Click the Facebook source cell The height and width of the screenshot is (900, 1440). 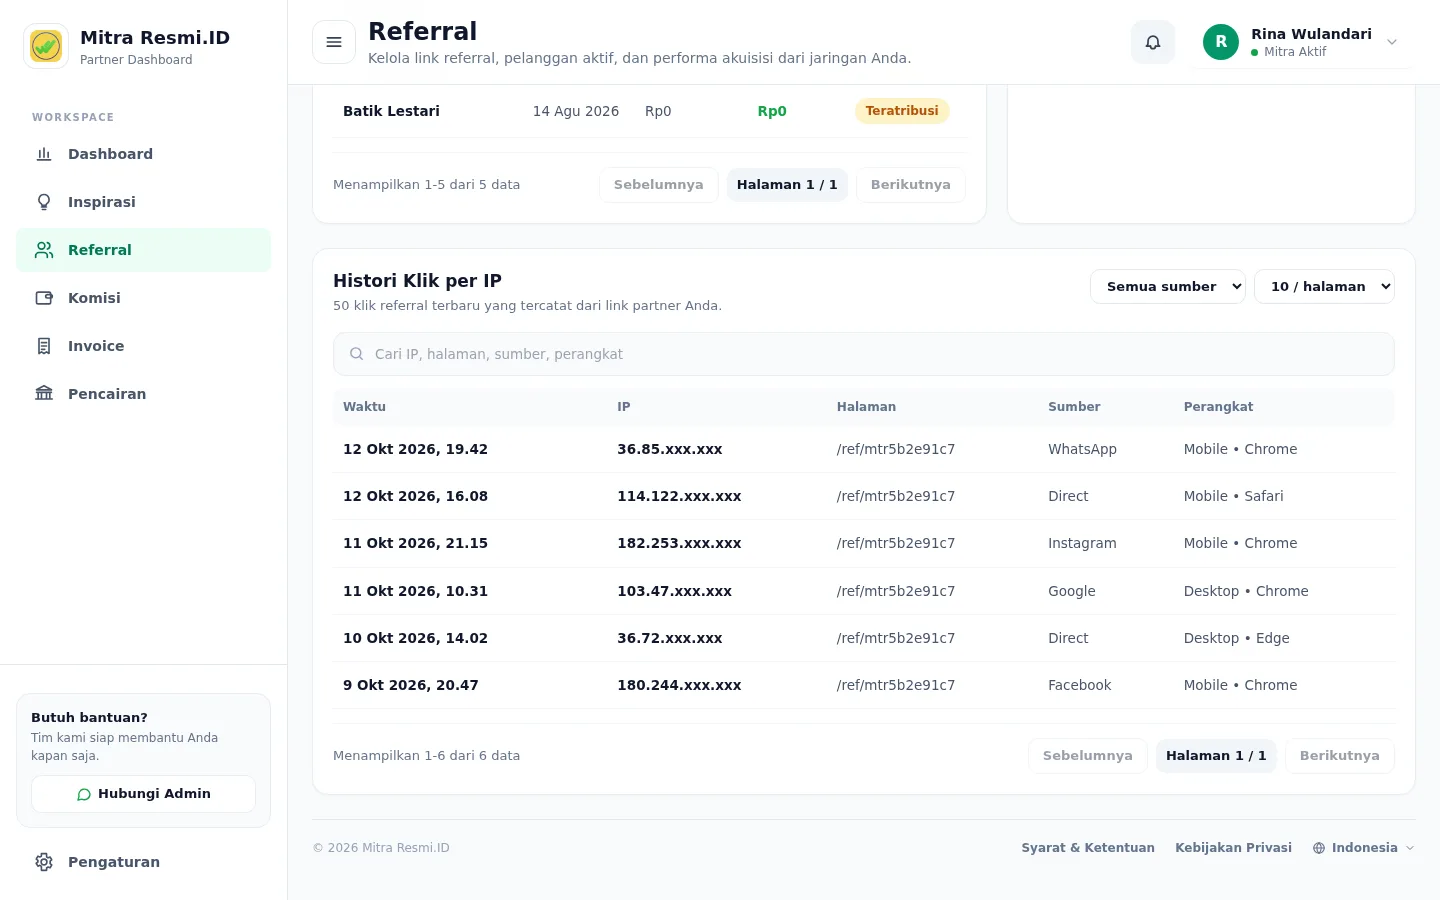pos(1080,685)
